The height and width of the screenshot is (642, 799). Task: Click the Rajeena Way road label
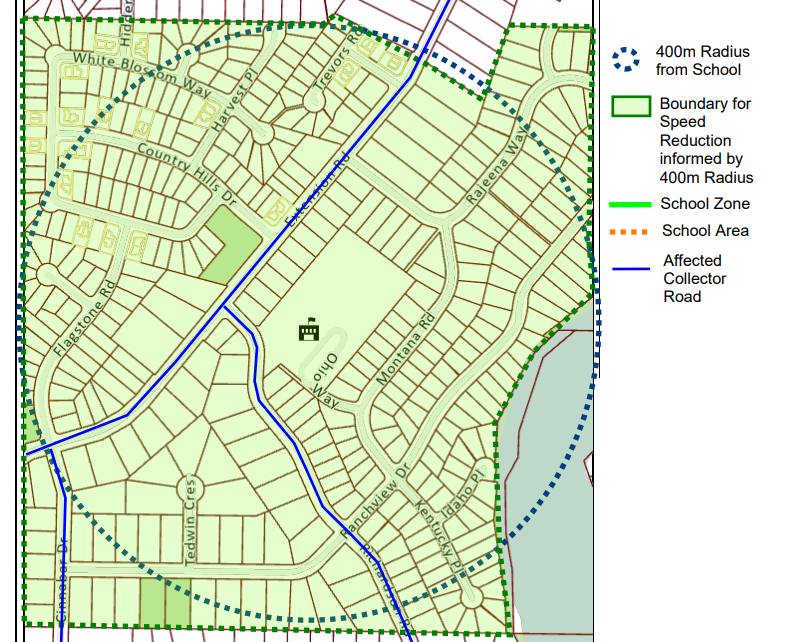click(x=496, y=170)
